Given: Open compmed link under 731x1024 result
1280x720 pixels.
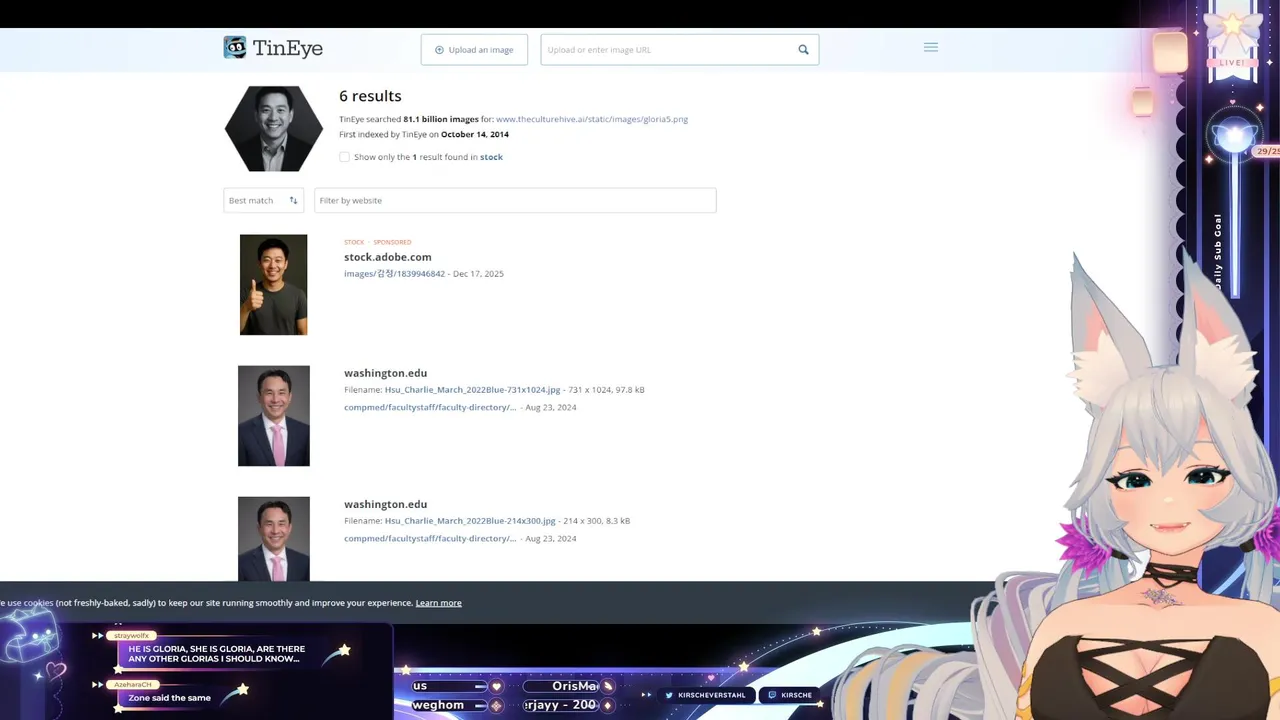Looking at the screenshot, I should (430, 408).
